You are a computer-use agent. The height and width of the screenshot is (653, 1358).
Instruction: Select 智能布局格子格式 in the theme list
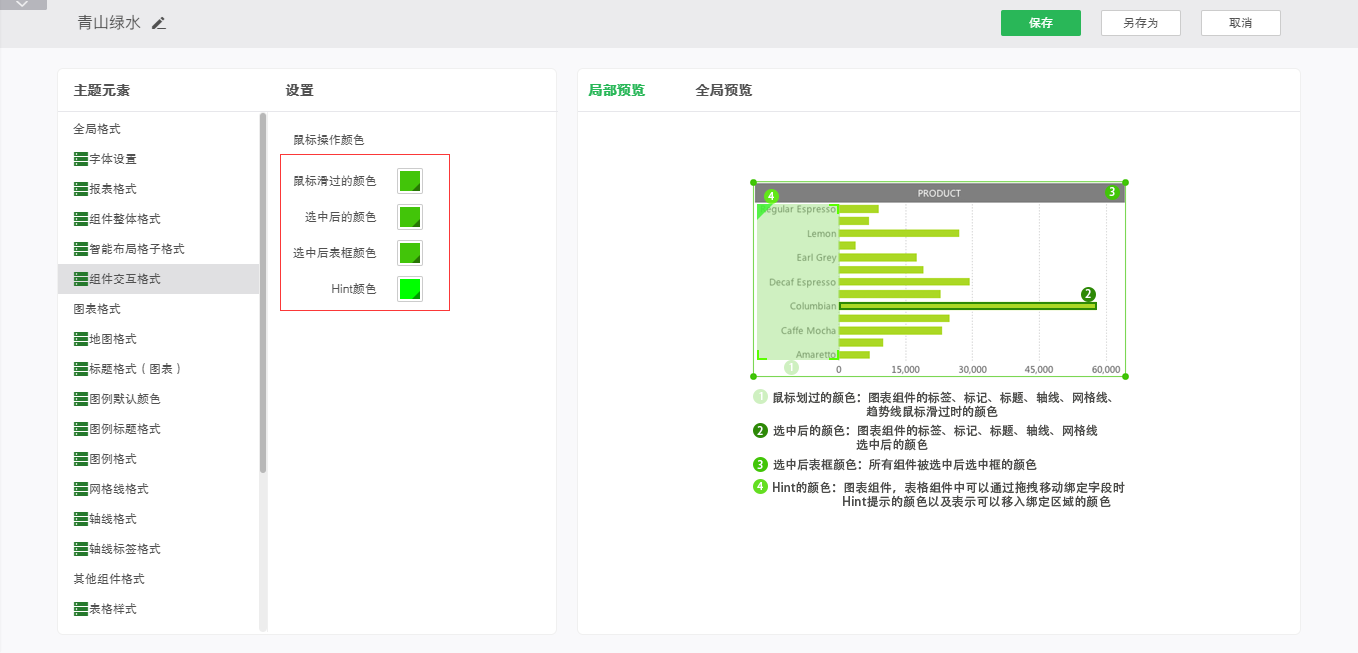pos(136,249)
